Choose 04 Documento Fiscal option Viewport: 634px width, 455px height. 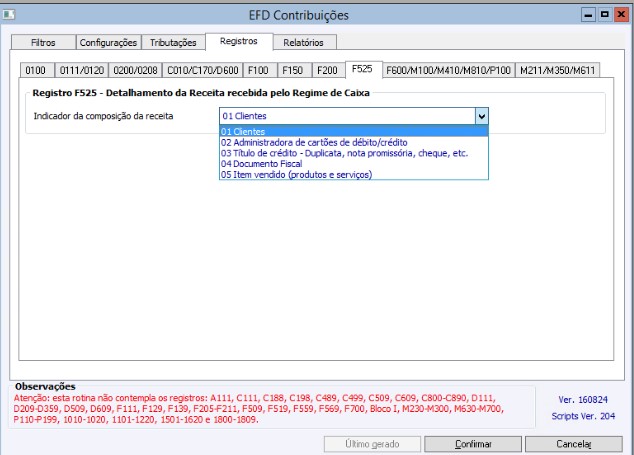click(x=354, y=164)
